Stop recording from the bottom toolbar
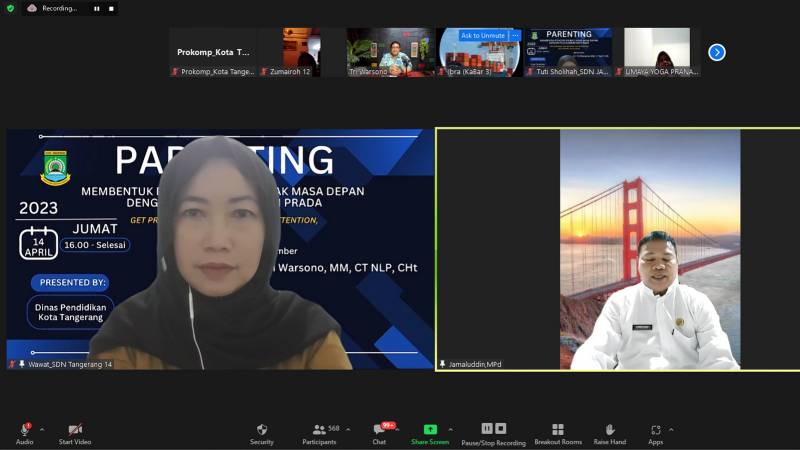 501,428
